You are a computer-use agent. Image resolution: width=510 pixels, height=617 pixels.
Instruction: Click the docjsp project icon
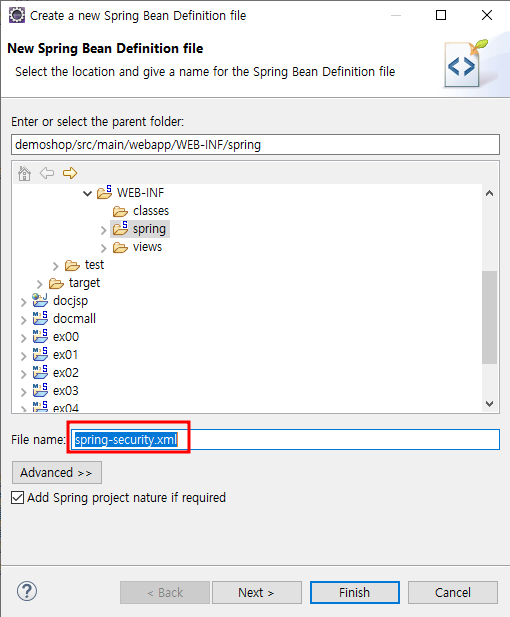40,300
